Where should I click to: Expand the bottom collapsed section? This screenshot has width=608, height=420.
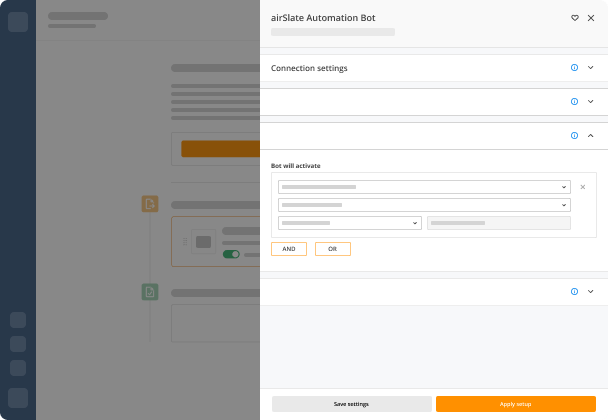[x=590, y=292]
